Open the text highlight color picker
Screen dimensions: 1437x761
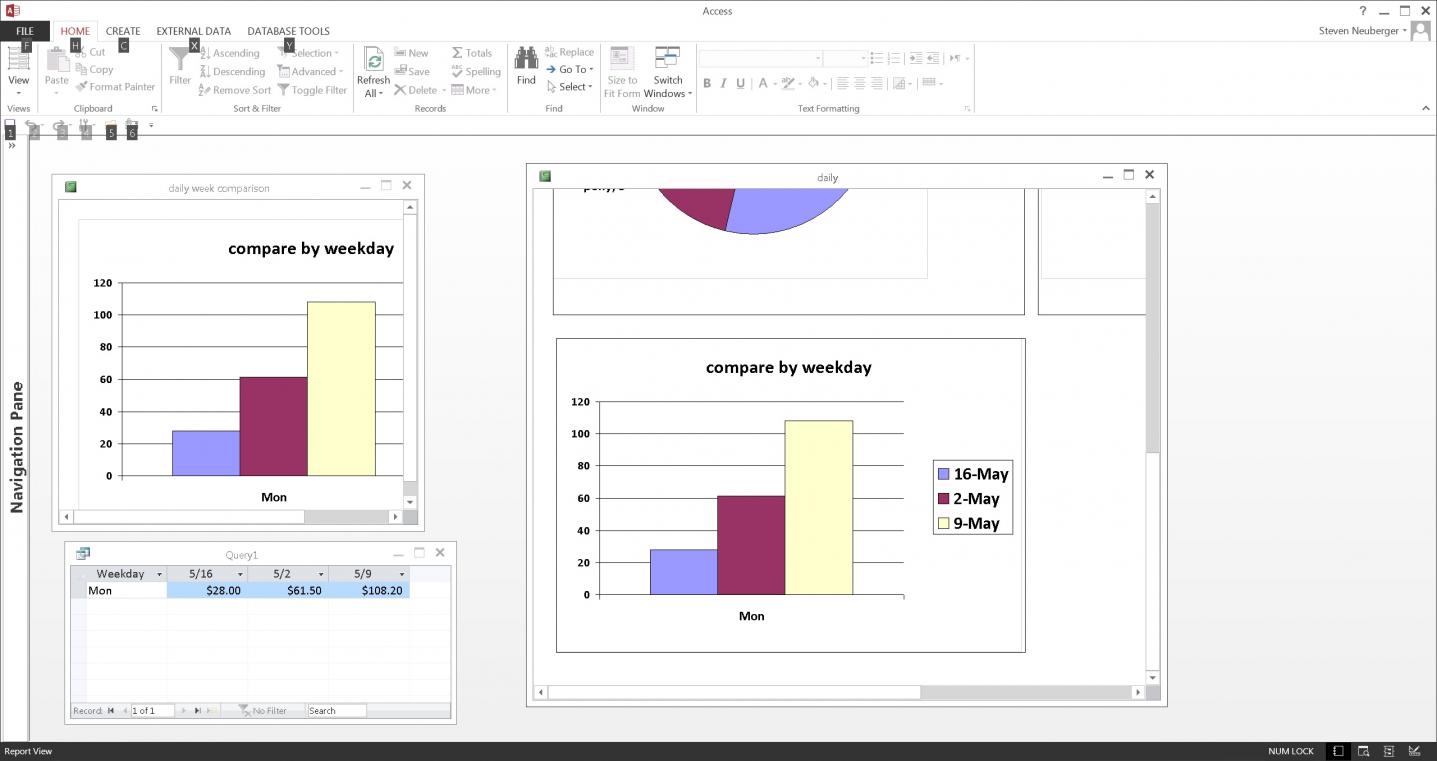(790, 83)
